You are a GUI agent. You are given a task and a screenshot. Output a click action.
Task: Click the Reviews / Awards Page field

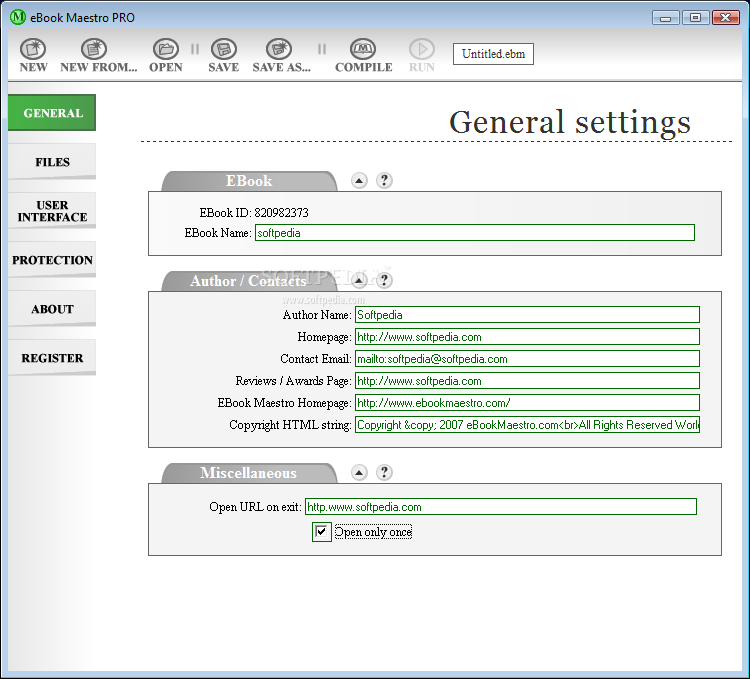point(527,381)
